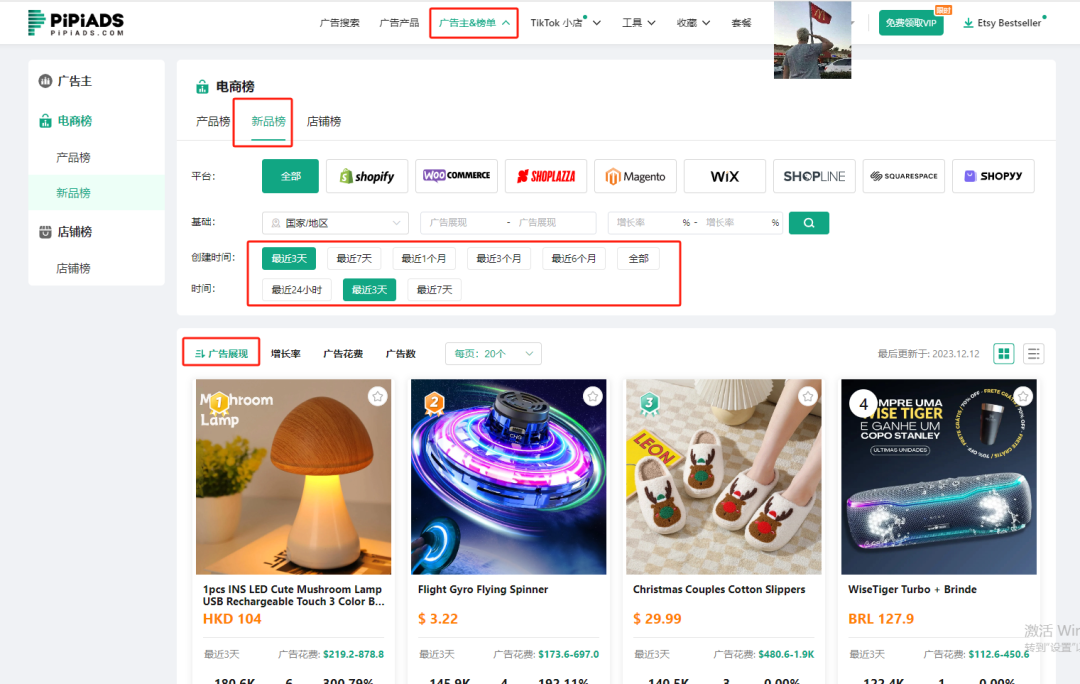Click the 电商榜 sidebar shop icon
1080x684 pixels.
45,121
